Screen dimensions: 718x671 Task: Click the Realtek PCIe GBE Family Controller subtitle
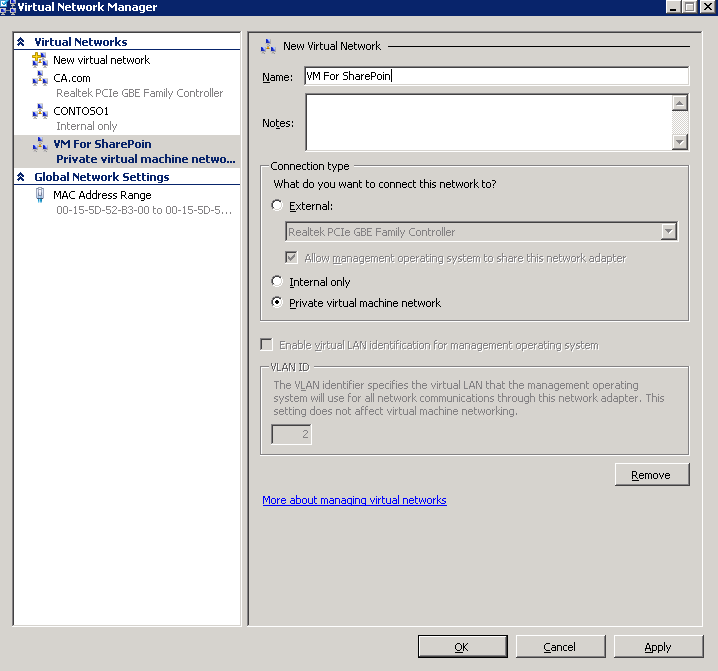coord(140,93)
